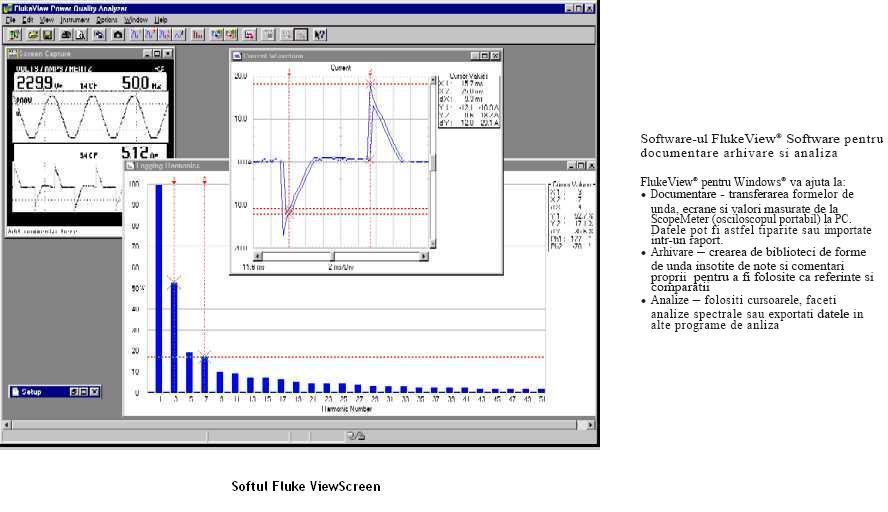The height and width of the screenshot is (512, 888).
Task: Click the status bar icon at the bottom
Action: (x=356, y=436)
